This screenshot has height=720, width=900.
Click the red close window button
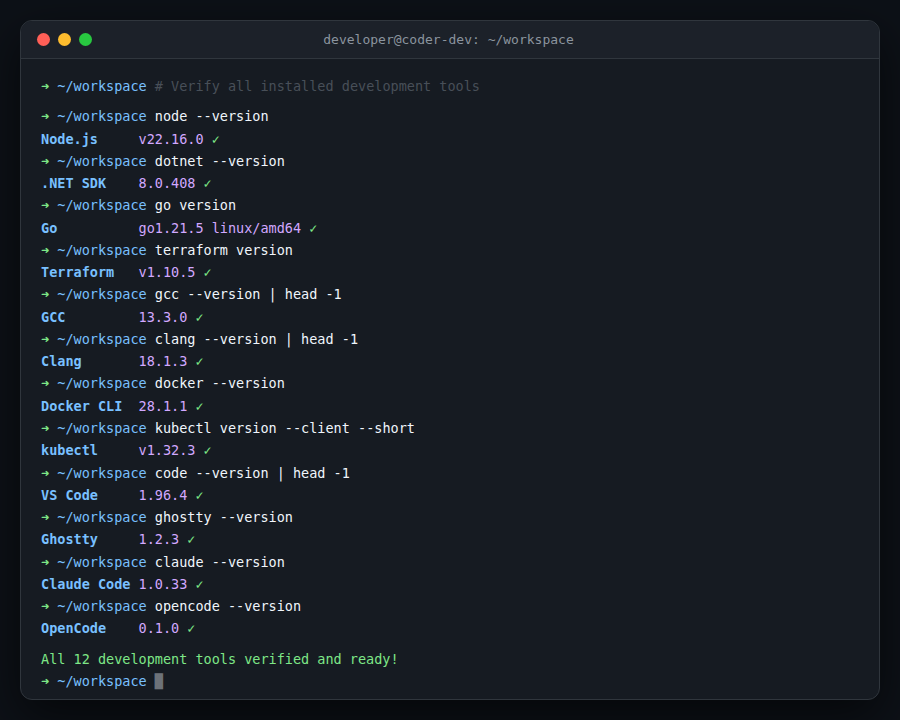(x=44, y=40)
